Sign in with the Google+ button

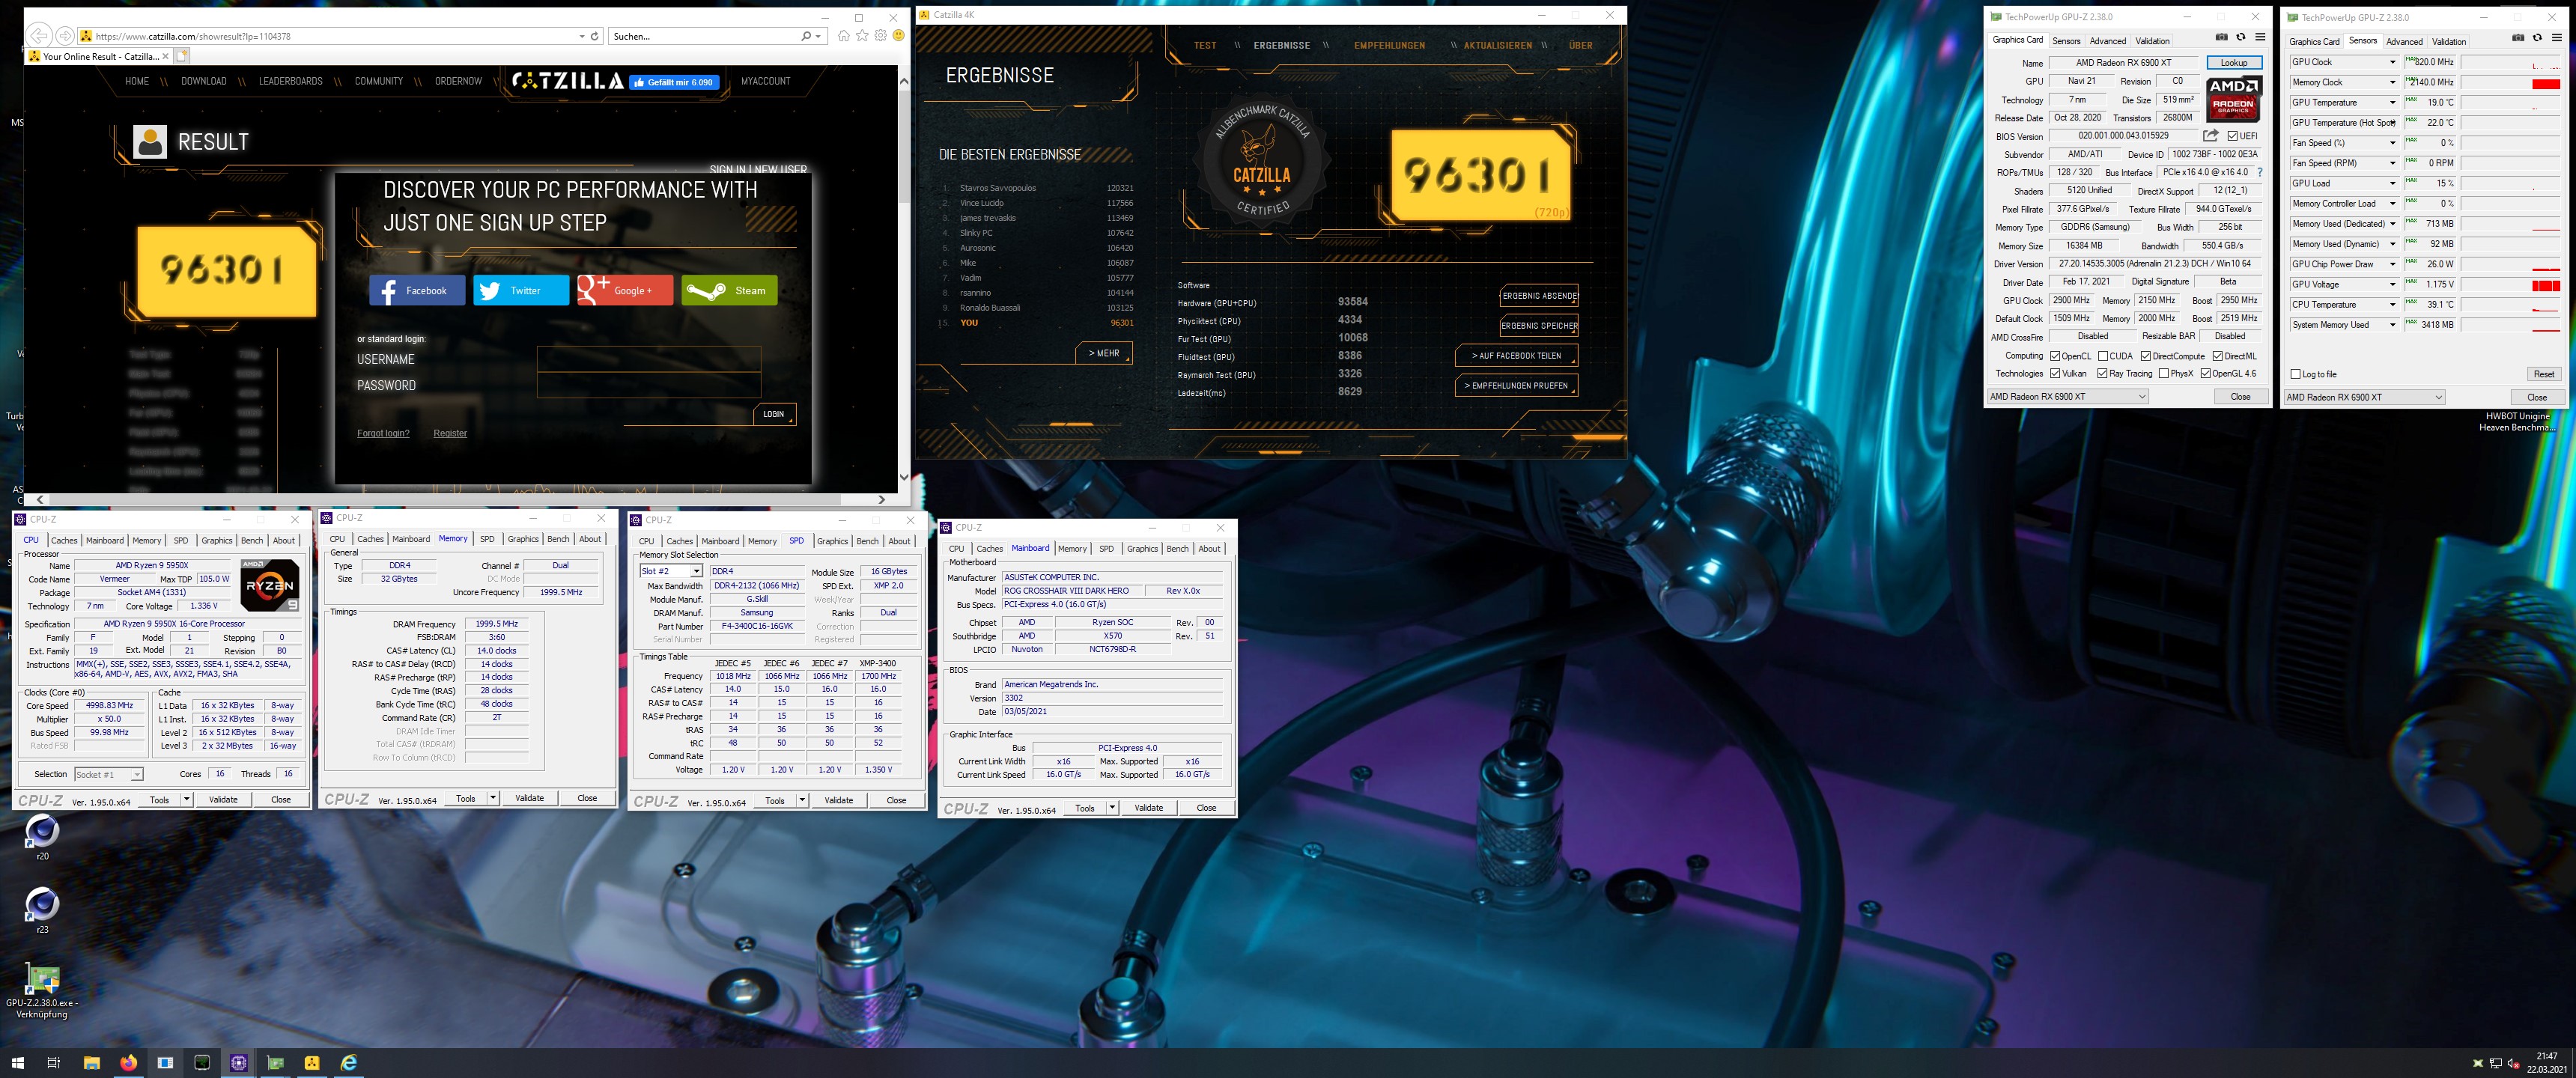pyautogui.click(x=625, y=291)
